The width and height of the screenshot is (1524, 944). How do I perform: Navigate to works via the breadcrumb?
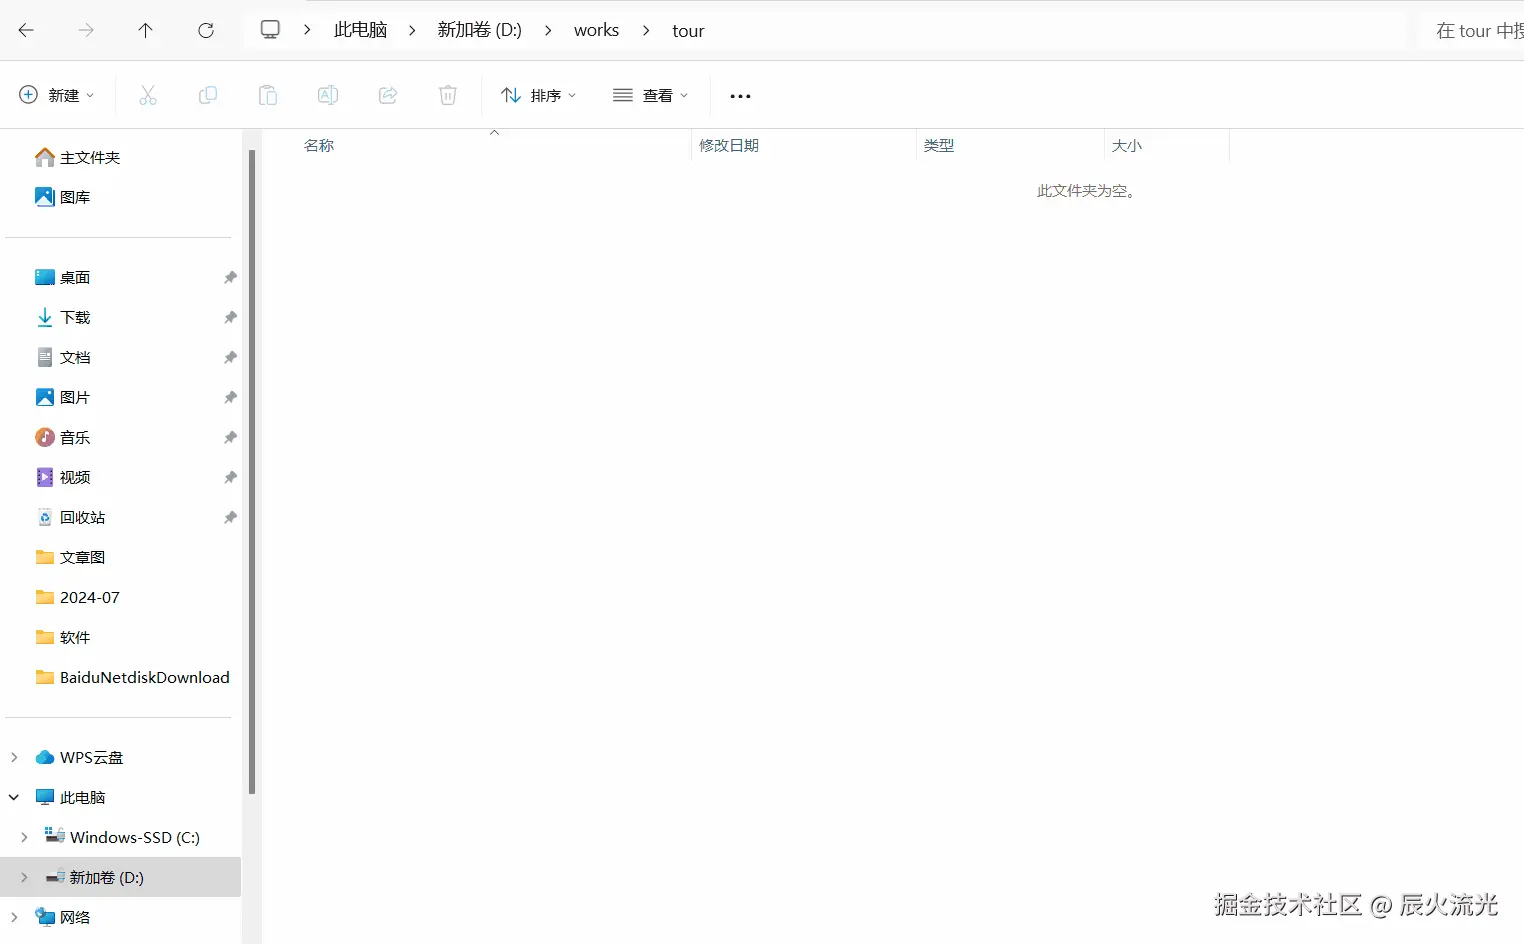click(x=597, y=30)
